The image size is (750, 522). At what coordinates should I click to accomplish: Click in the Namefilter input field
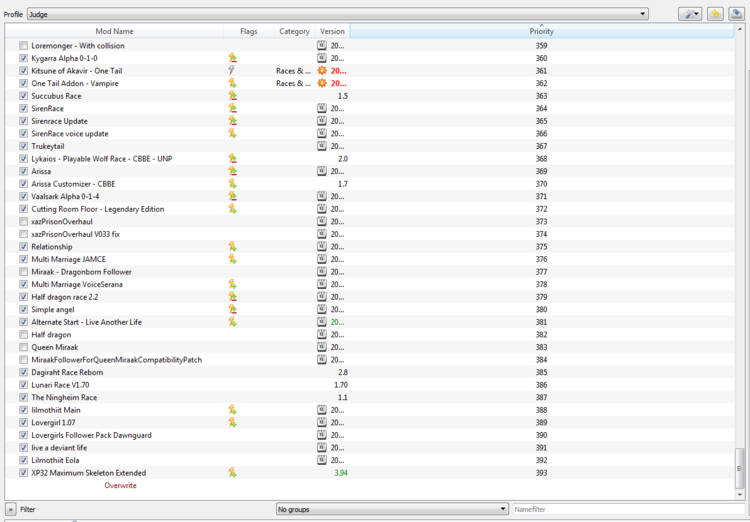click(x=629, y=509)
